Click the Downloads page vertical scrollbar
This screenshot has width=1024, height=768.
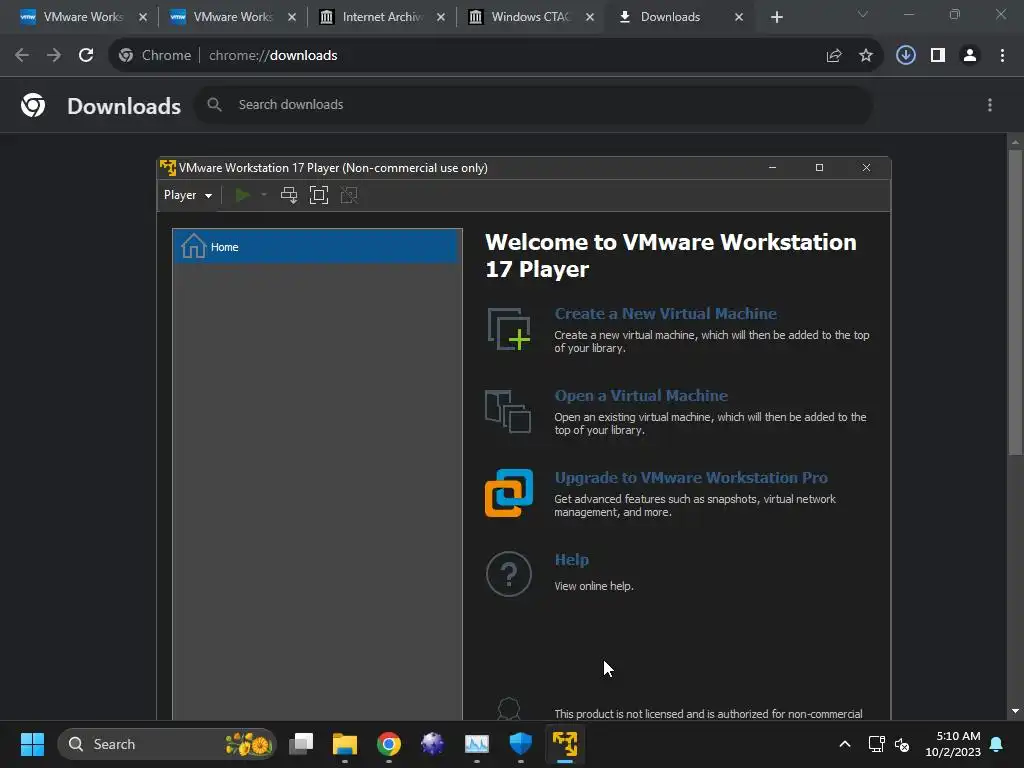pos(1015,301)
